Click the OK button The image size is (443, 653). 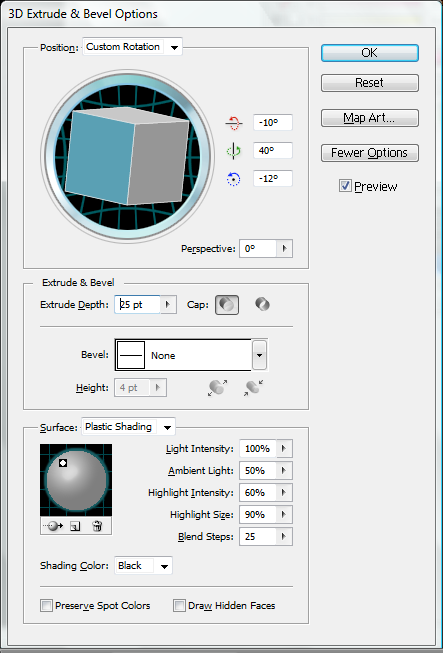click(x=370, y=53)
